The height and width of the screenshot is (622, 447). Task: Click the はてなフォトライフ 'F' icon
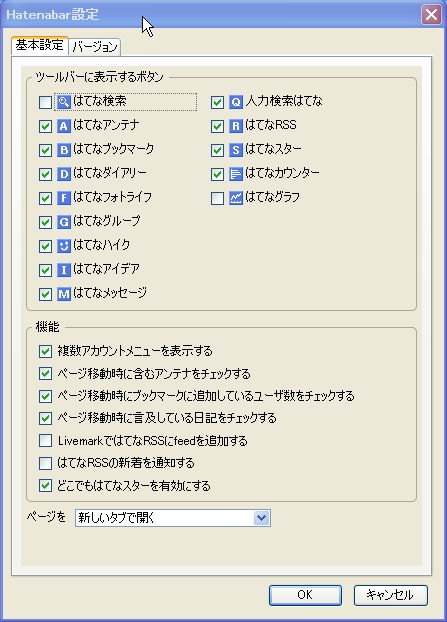coord(63,198)
